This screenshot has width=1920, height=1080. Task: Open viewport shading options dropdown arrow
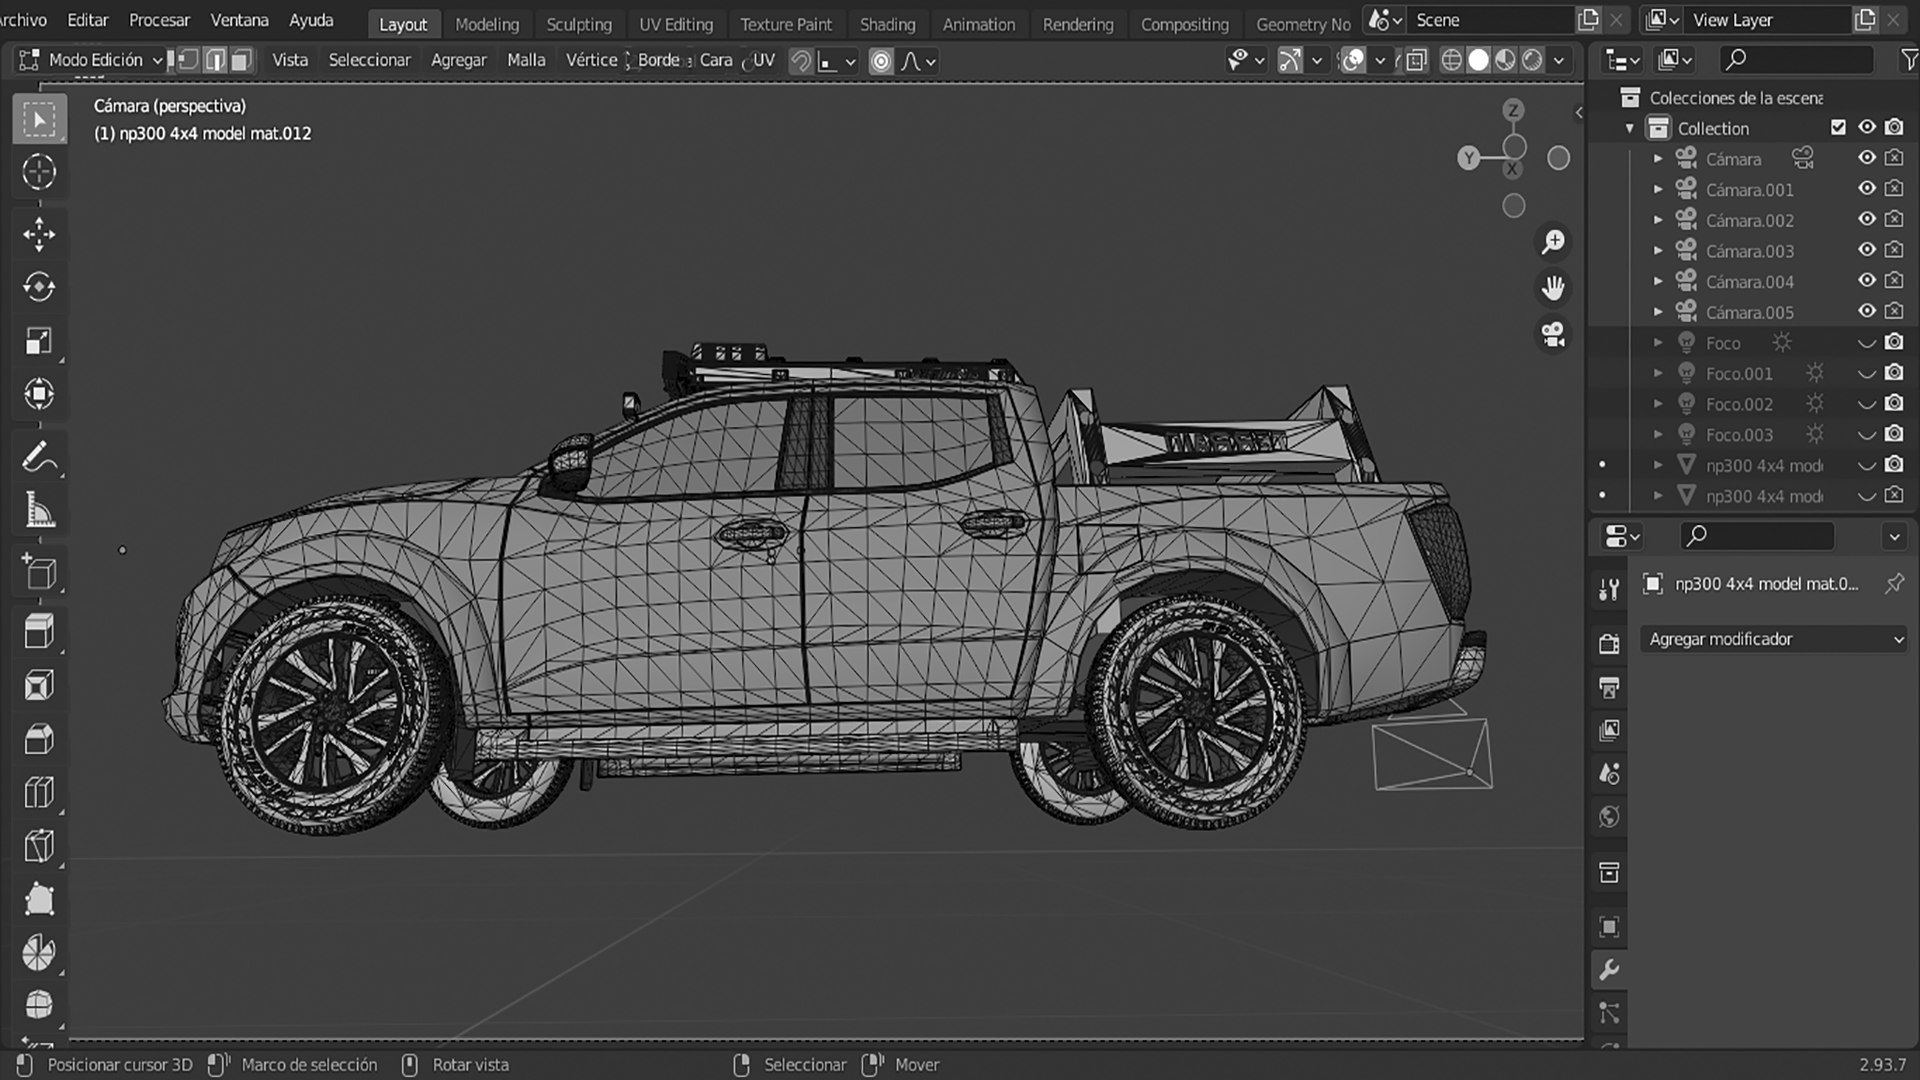pos(1558,61)
